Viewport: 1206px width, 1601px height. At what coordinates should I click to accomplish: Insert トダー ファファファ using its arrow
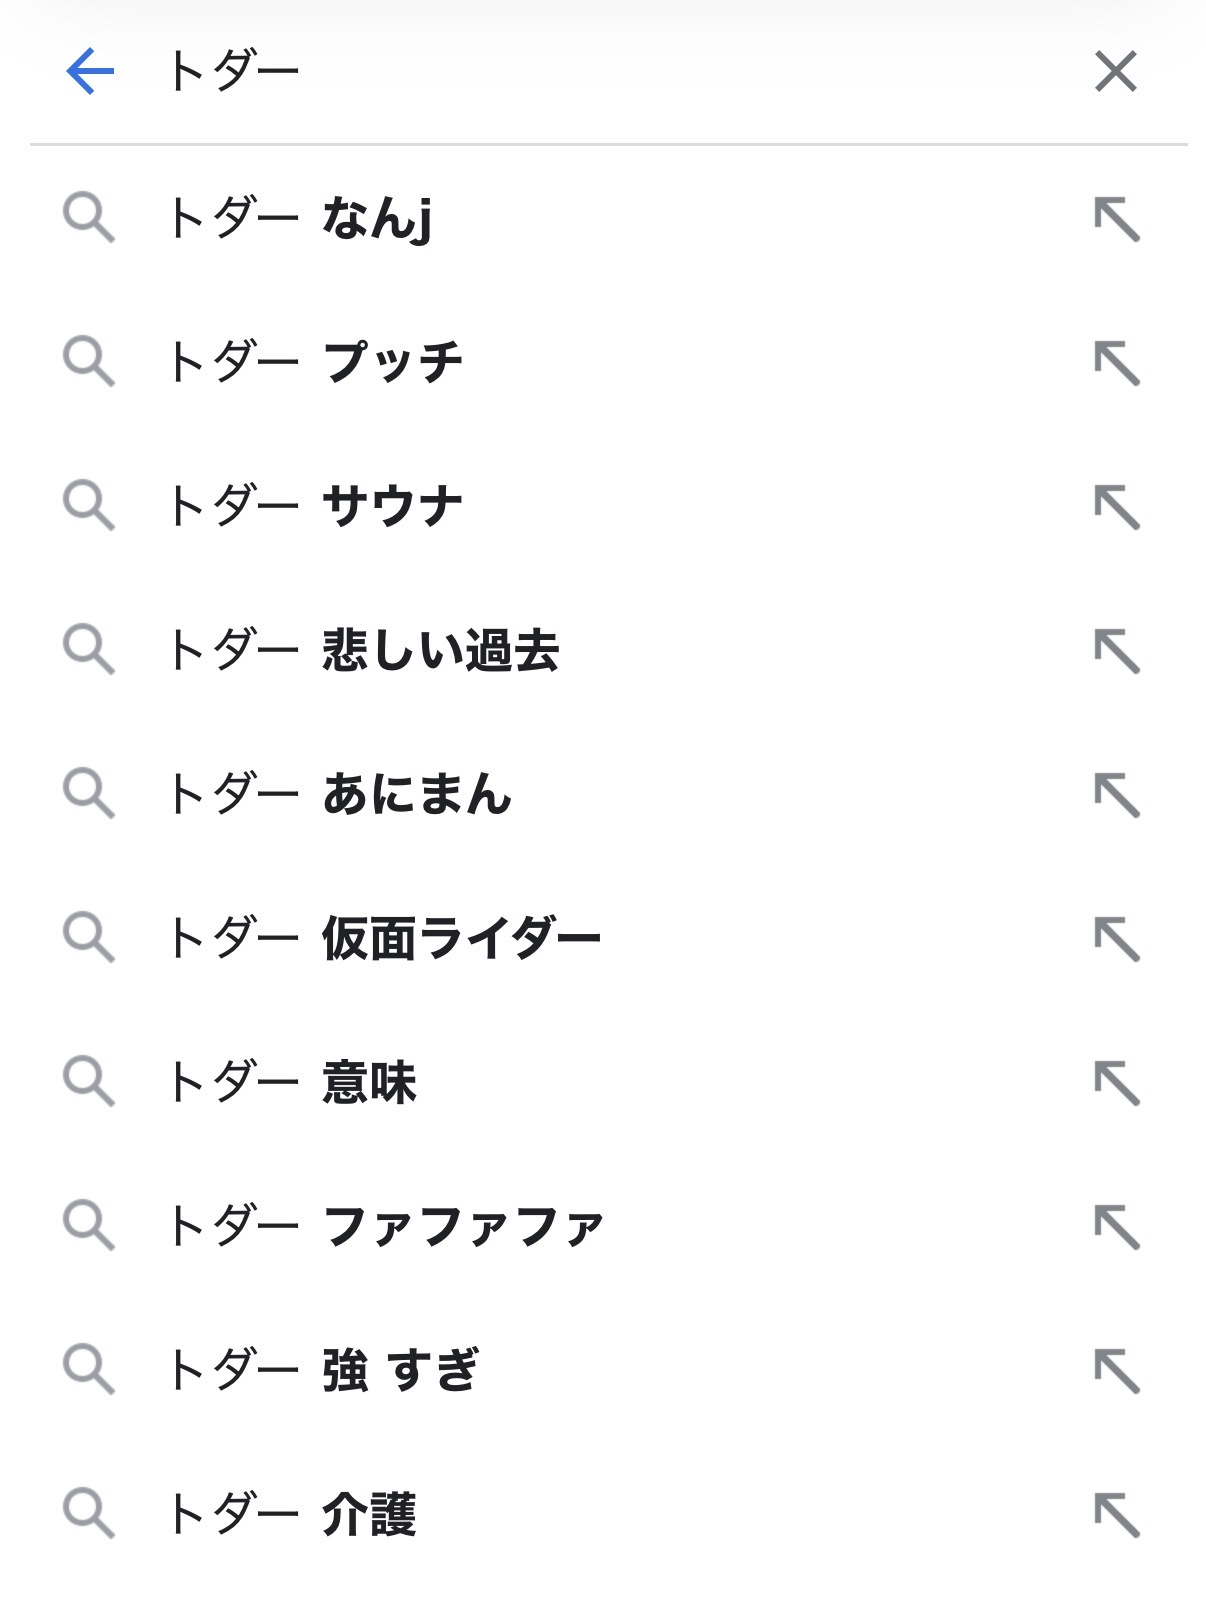[1116, 1227]
